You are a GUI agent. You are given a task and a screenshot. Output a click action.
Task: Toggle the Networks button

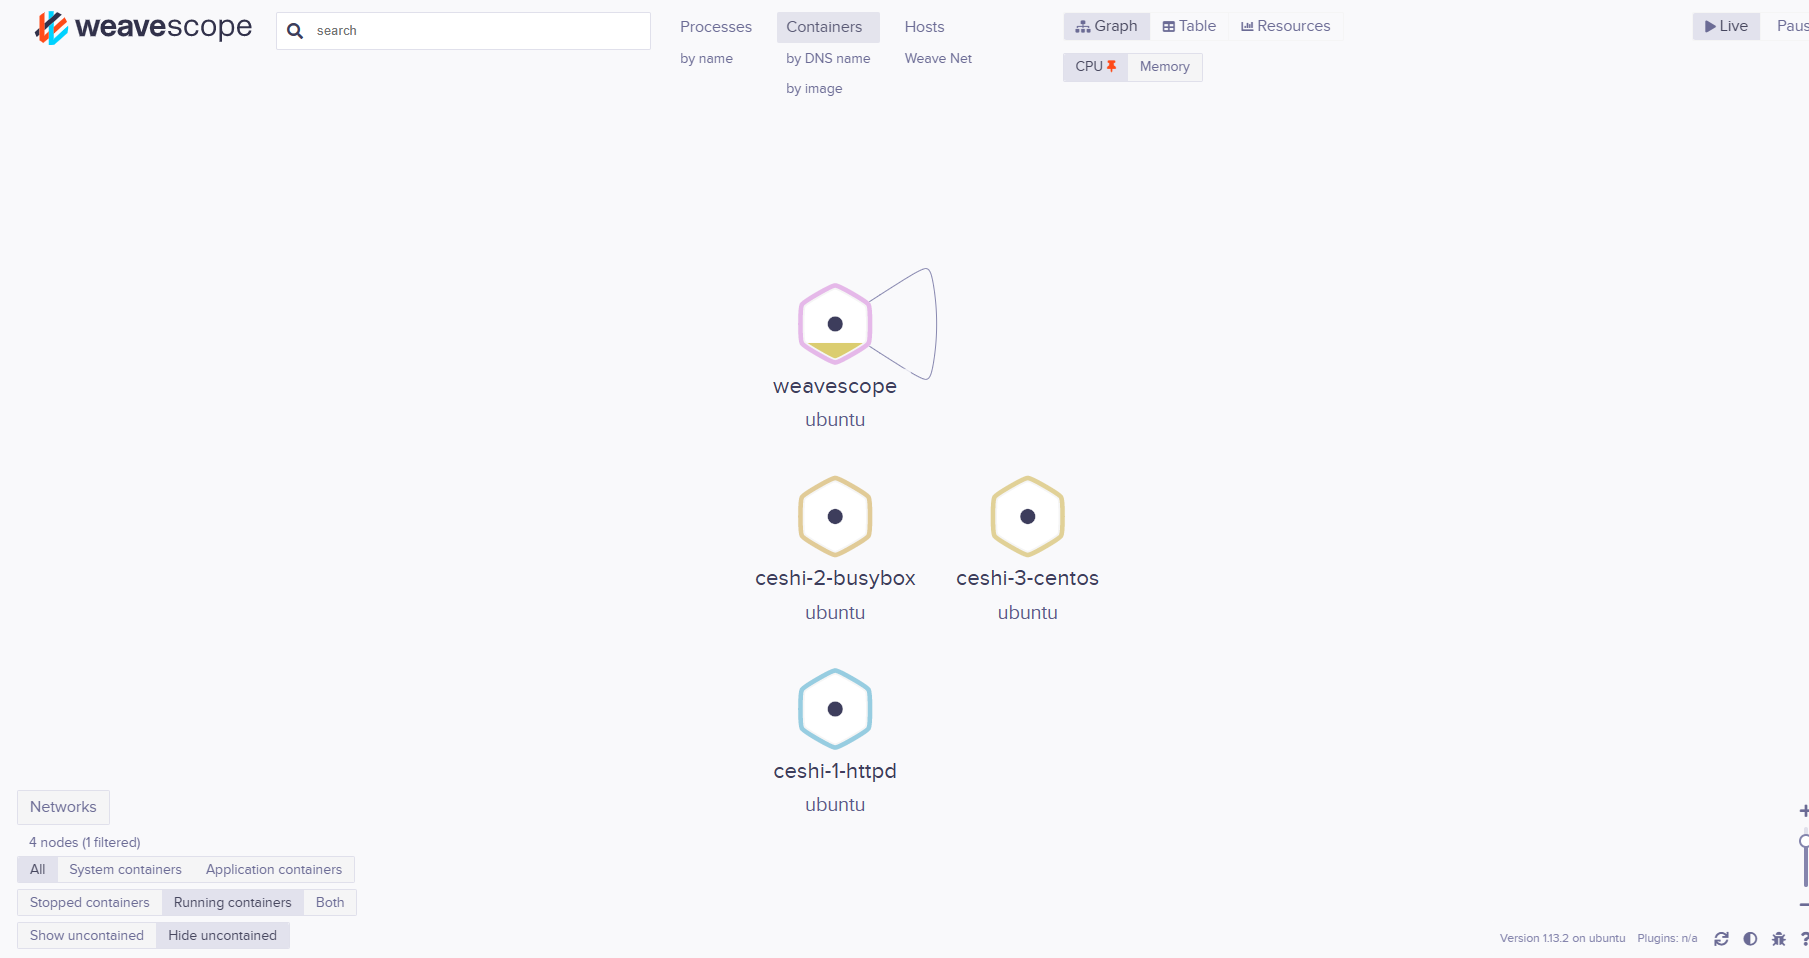click(63, 807)
